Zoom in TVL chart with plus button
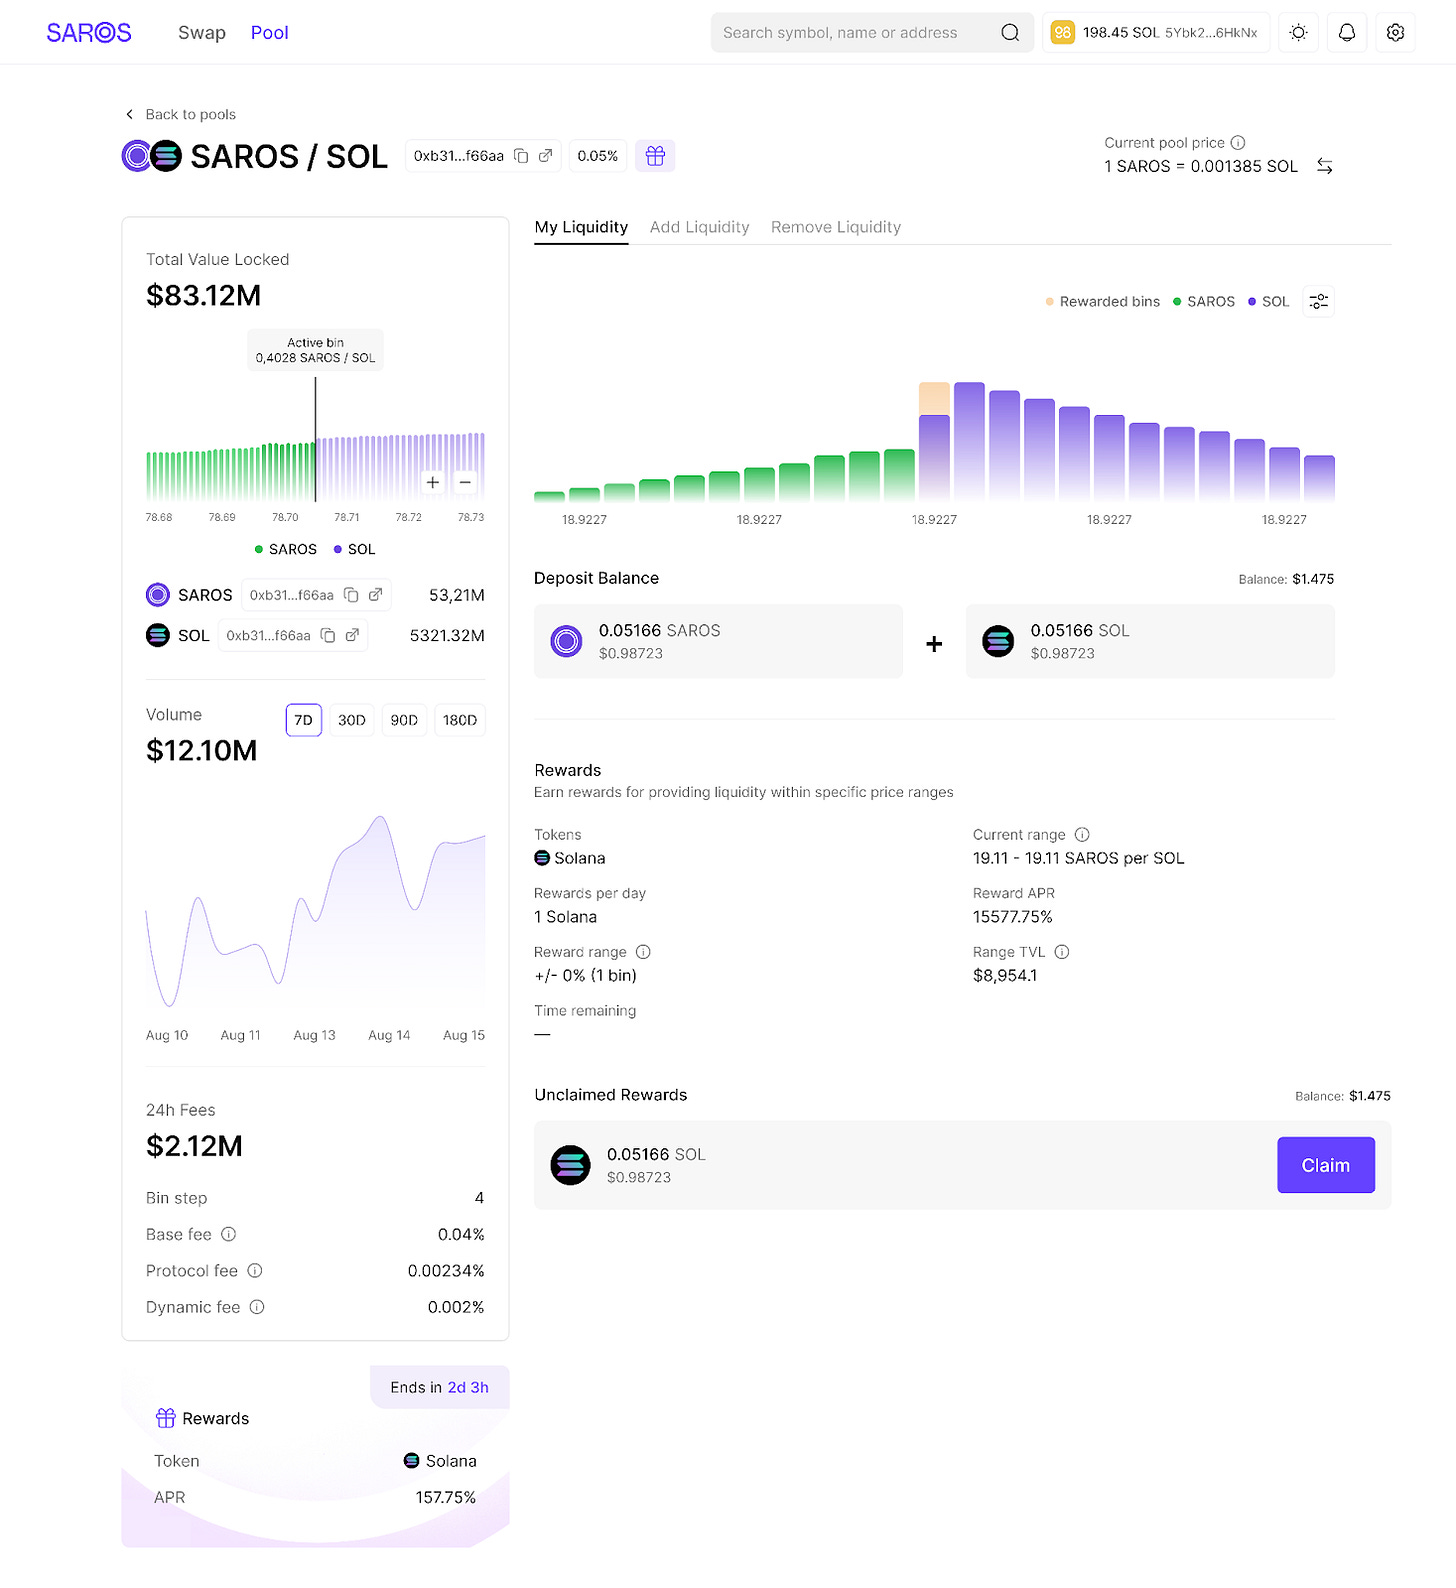This screenshot has width=1456, height=1588. [432, 482]
